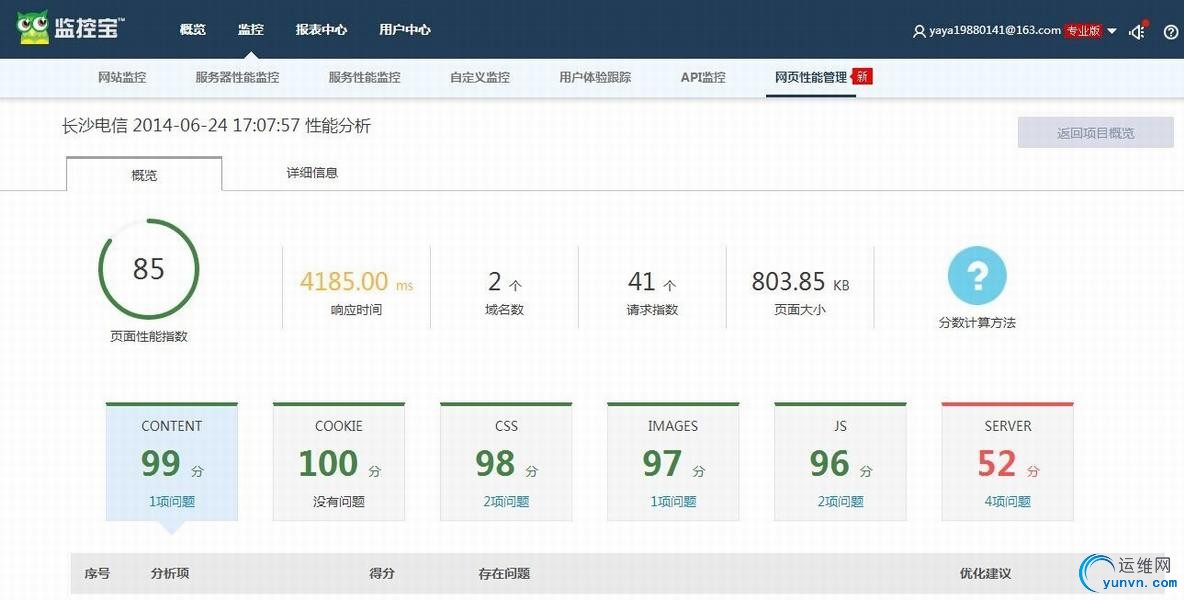Open the help question mark icon in header
The image size is (1184, 600).
click(1170, 32)
